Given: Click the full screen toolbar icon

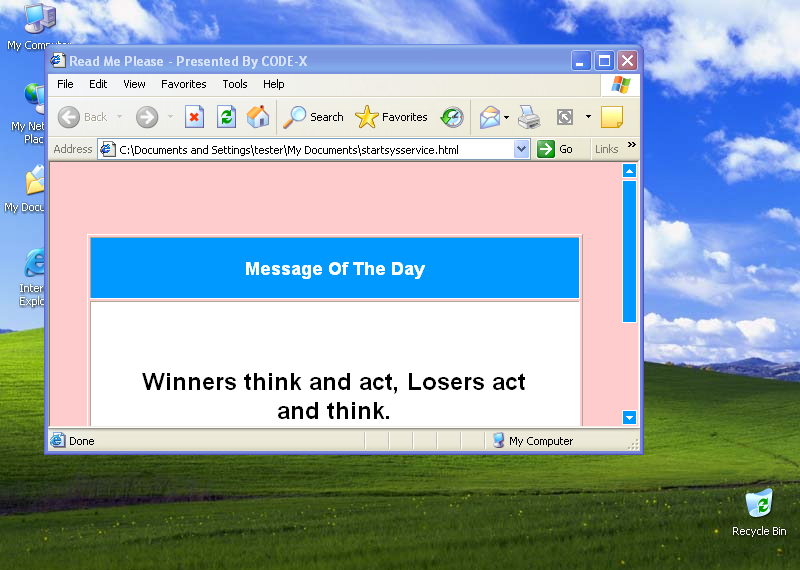Looking at the screenshot, I should (x=565, y=117).
